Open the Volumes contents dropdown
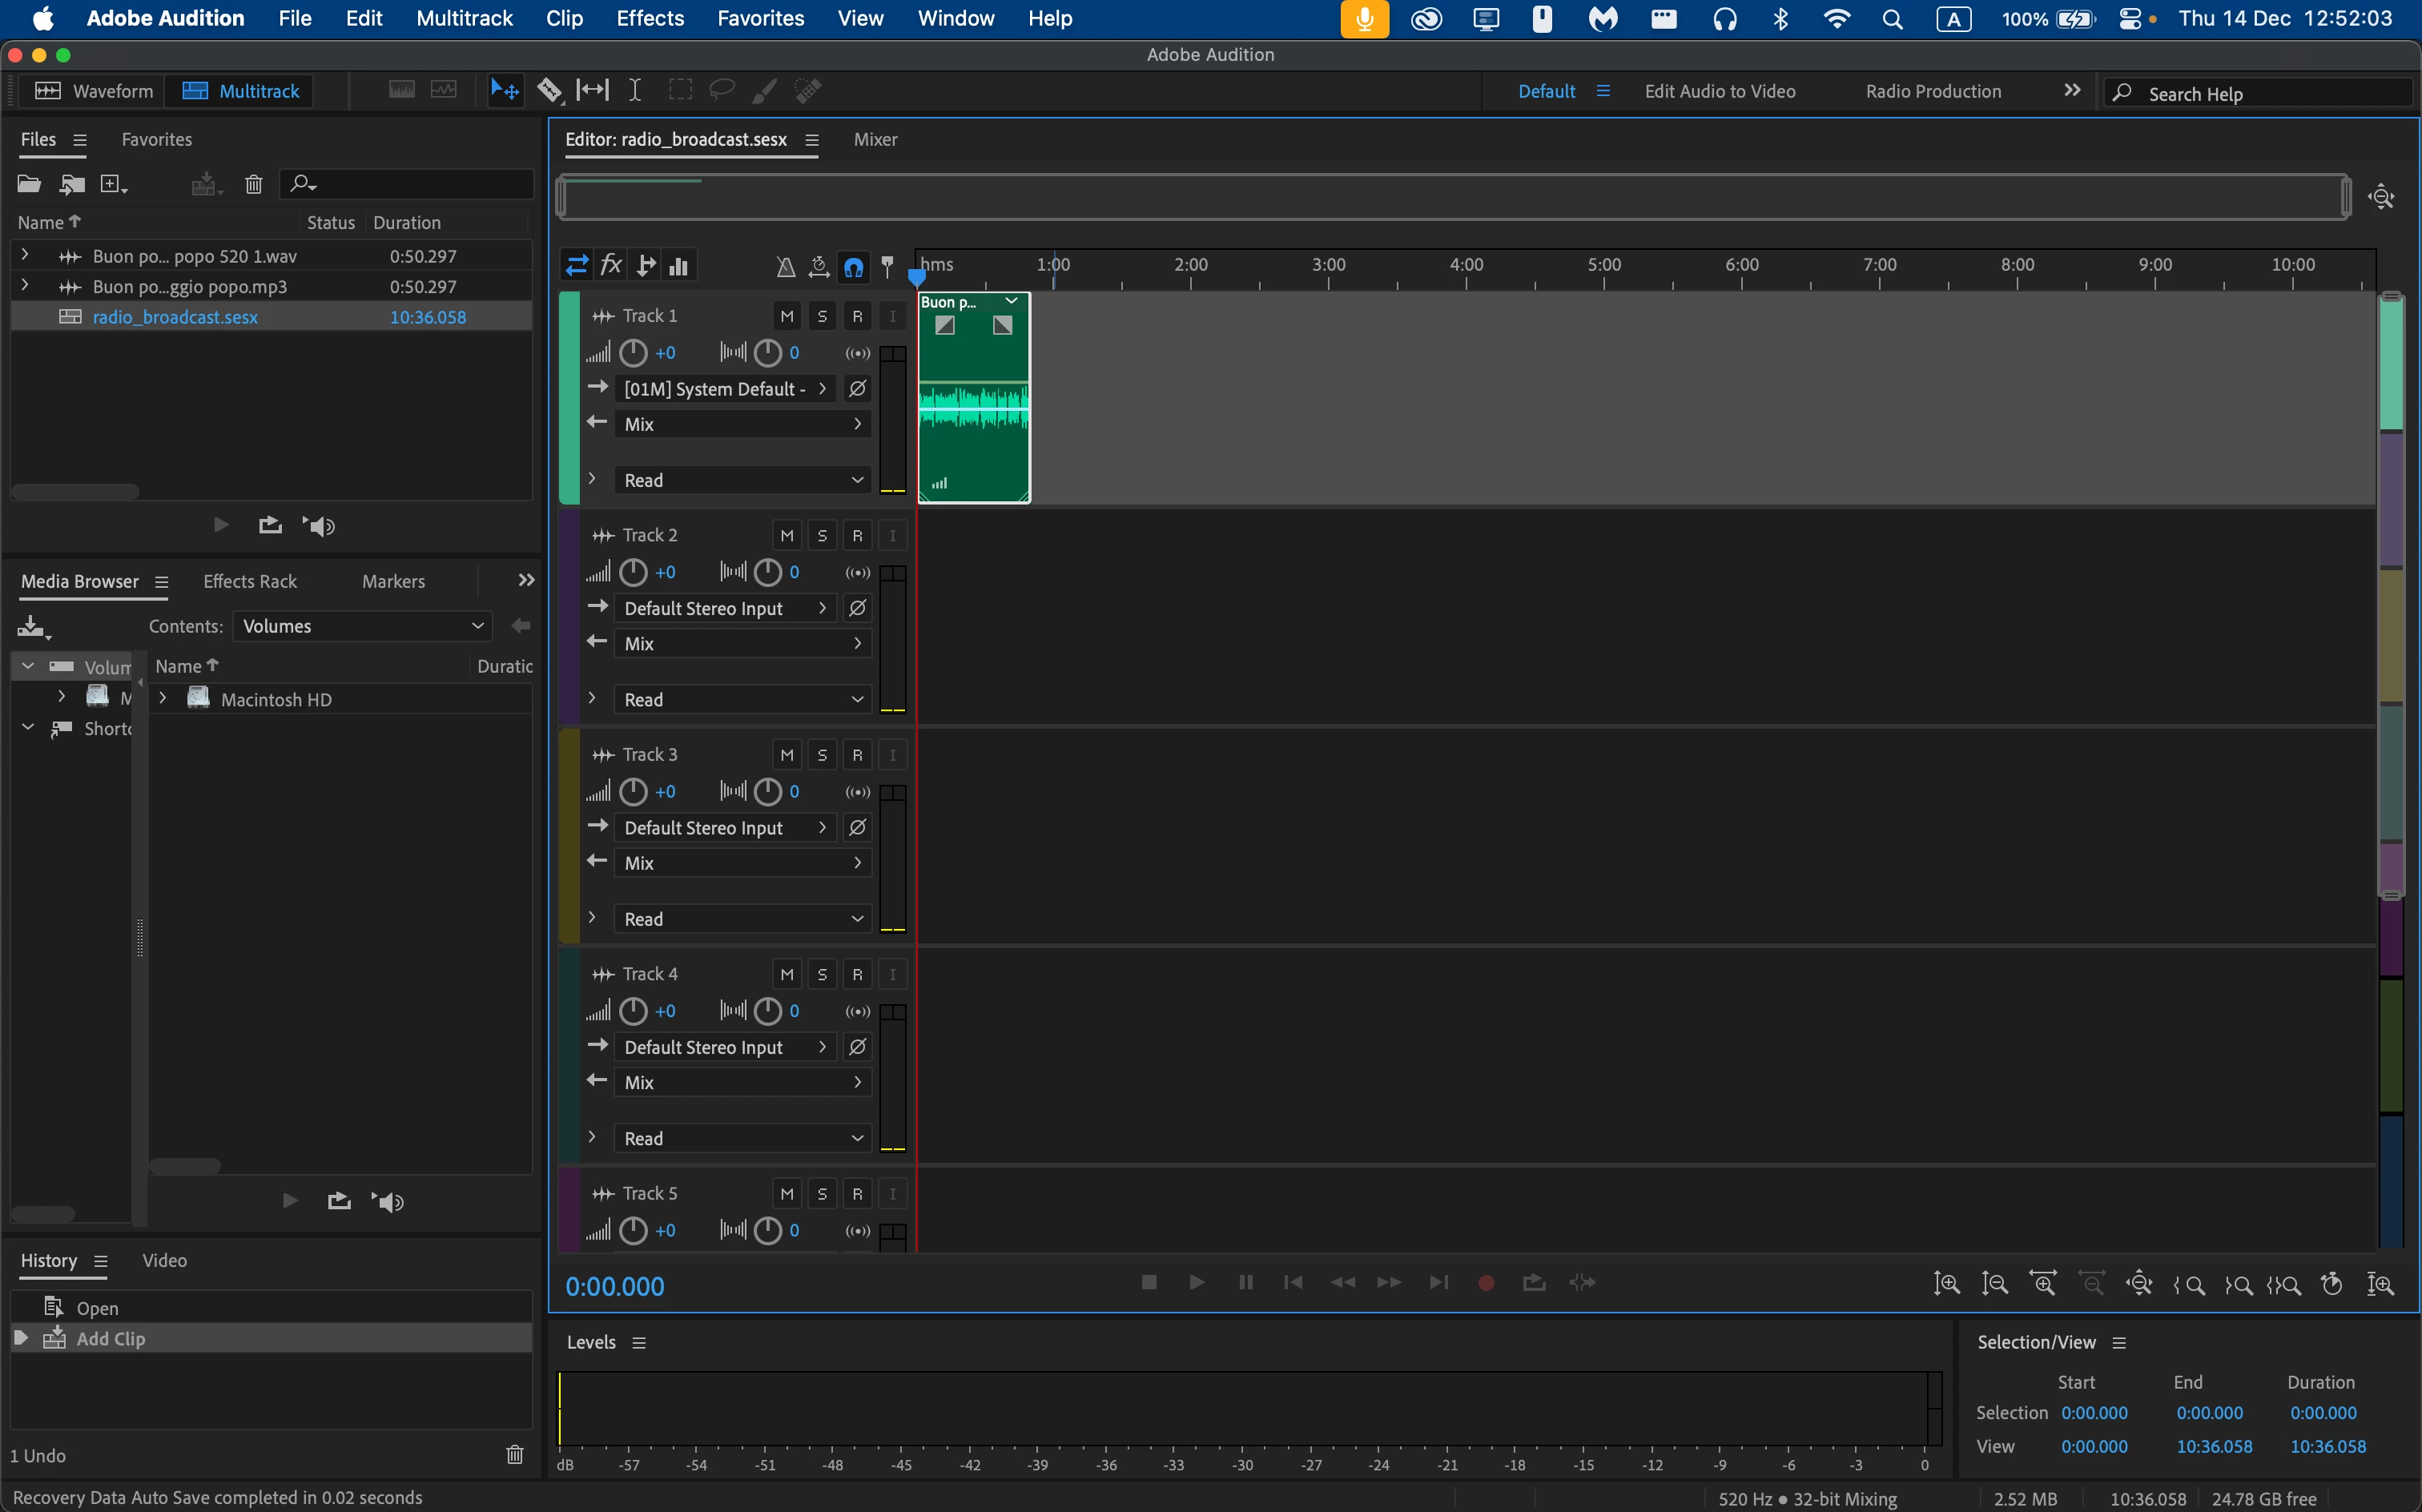Screen dimensions: 2422x1512 click(362, 626)
